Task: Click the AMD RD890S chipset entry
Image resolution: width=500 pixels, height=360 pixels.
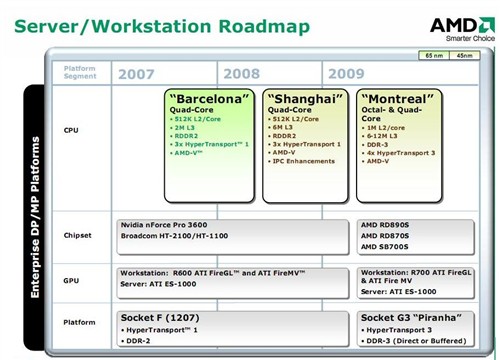Action: 385,225
